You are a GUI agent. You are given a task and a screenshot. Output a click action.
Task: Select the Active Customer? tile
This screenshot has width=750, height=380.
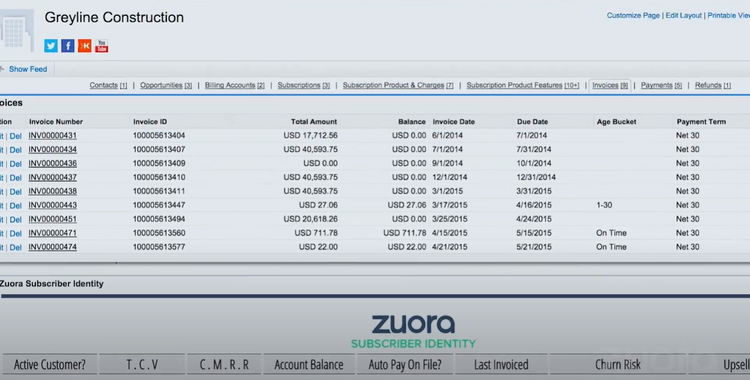50,365
